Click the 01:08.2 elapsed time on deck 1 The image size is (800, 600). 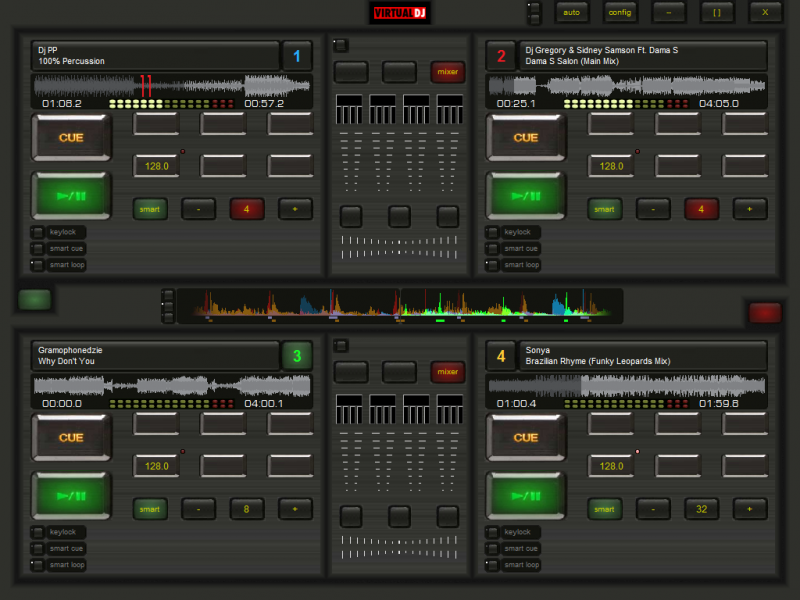[x=62, y=104]
